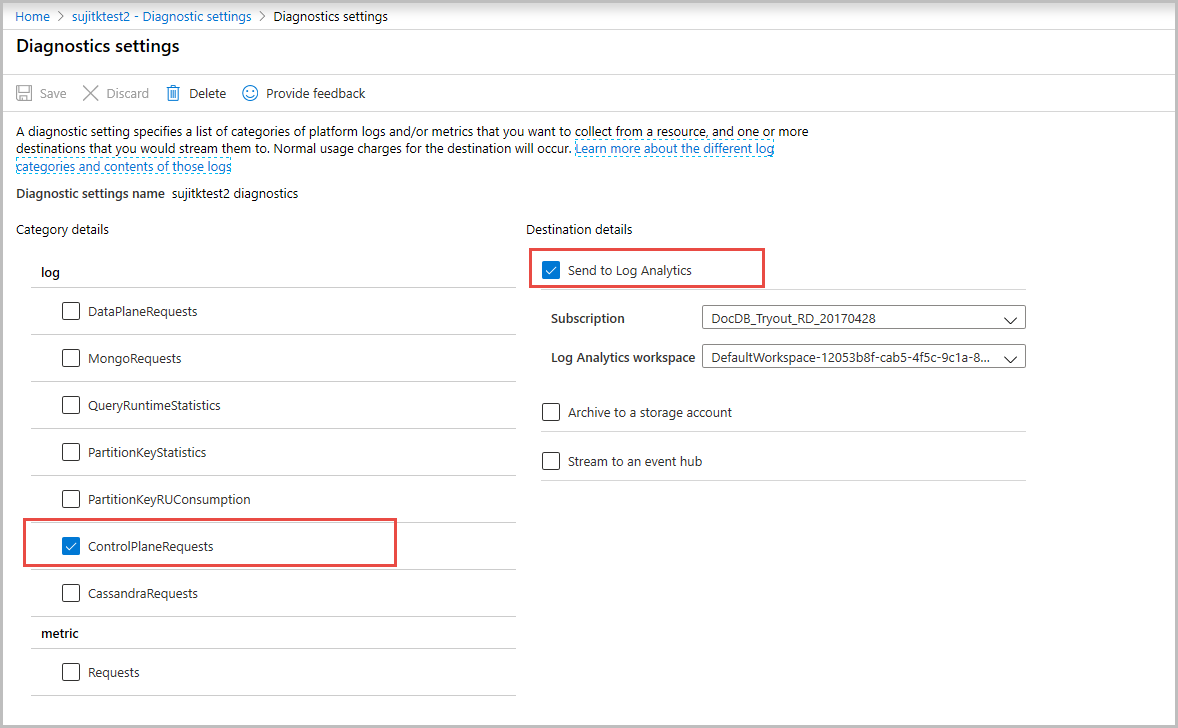Check Archive to a storage account
The width and height of the screenshot is (1178, 728).
tap(551, 412)
